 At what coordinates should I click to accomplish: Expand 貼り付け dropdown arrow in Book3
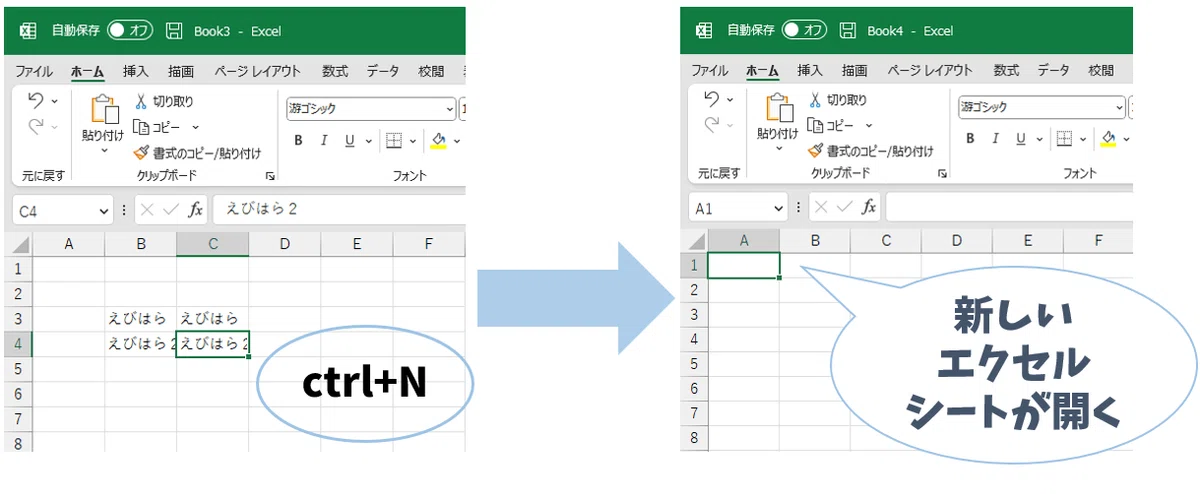(104, 151)
